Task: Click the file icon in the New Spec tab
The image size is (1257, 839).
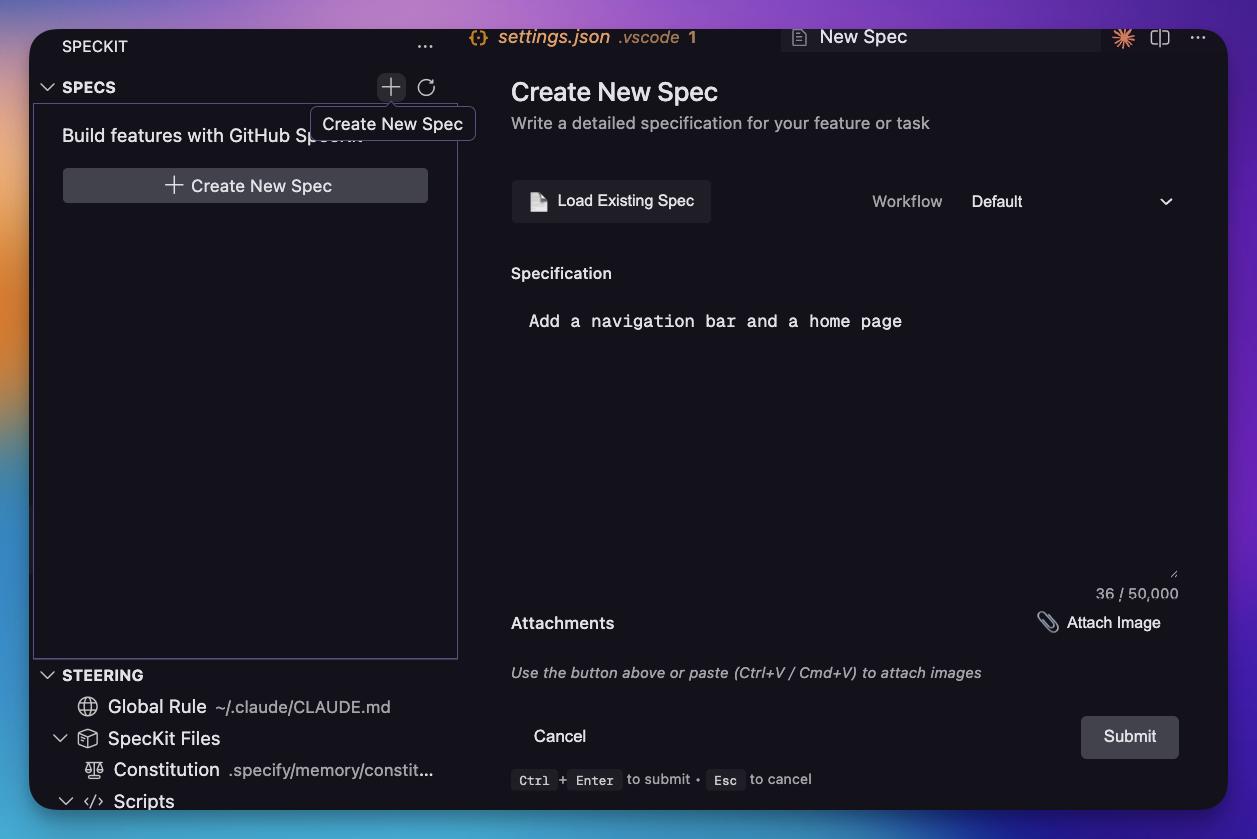Action: click(798, 36)
